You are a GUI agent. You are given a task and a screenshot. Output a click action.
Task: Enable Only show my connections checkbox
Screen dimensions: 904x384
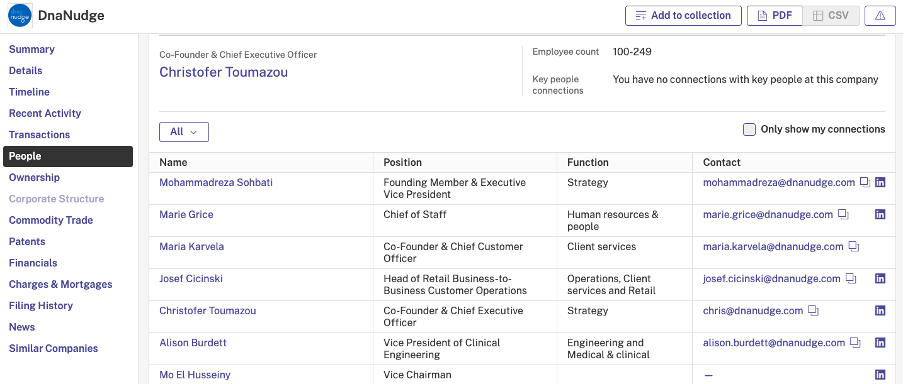(749, 129)
